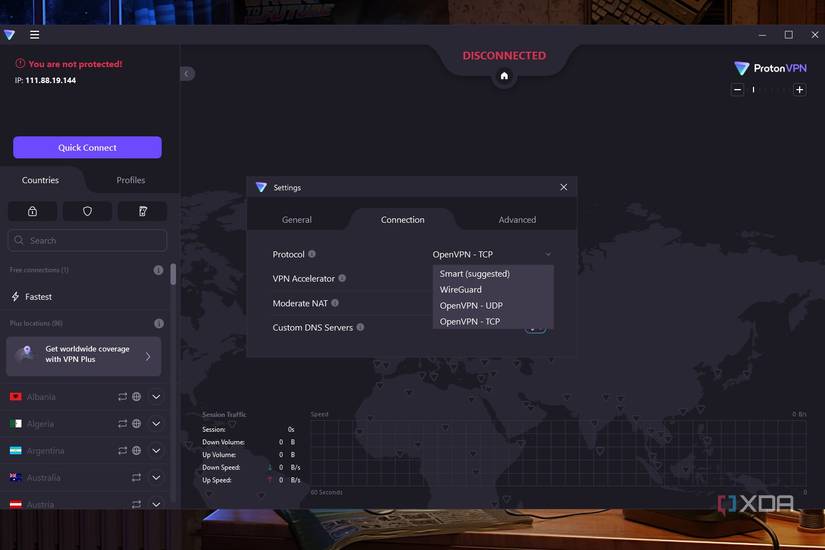Select OpenVPN - TCP in dropdown list
Image resolution: width=825 pixels, height=550 pixels.
[493, 321]
